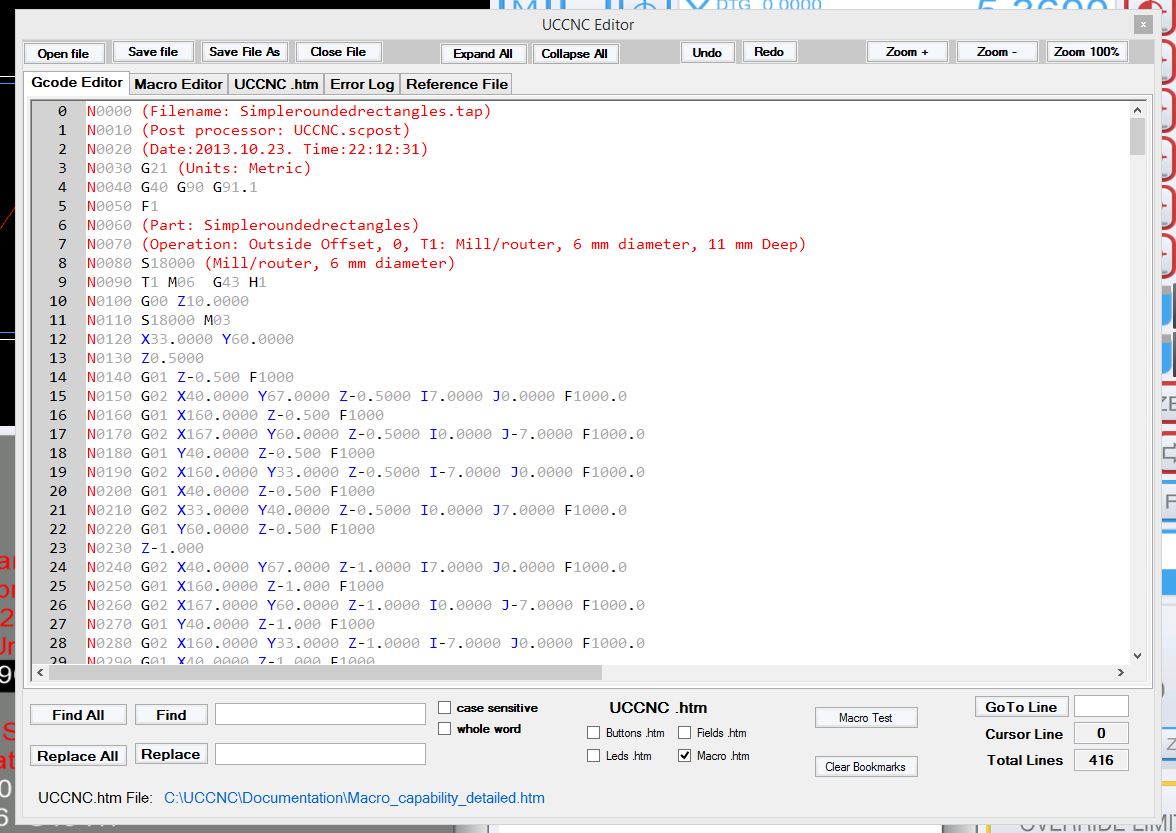The height and width of the screenshot is (833, 1176).
Task: Click the line number 14 in gutter
Action: (x=58, y=377)
